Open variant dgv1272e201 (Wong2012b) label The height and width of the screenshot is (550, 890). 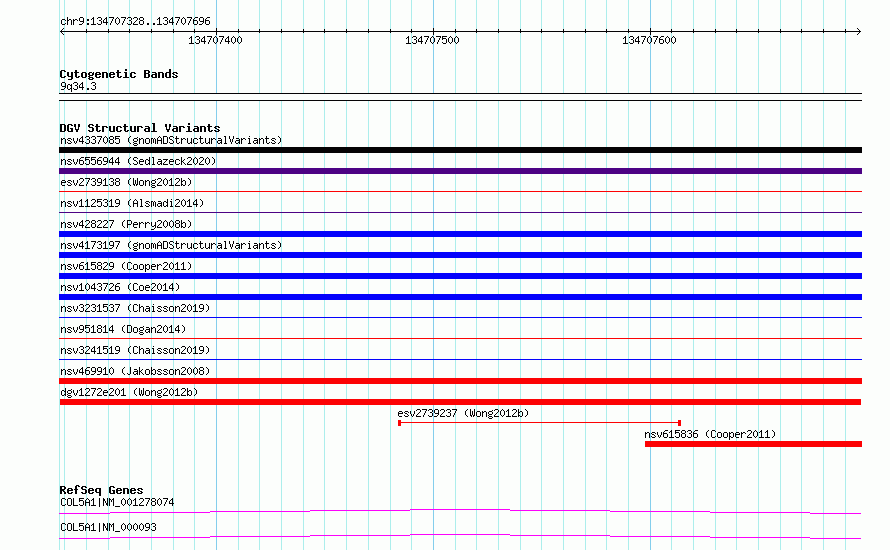coord(129,392)
